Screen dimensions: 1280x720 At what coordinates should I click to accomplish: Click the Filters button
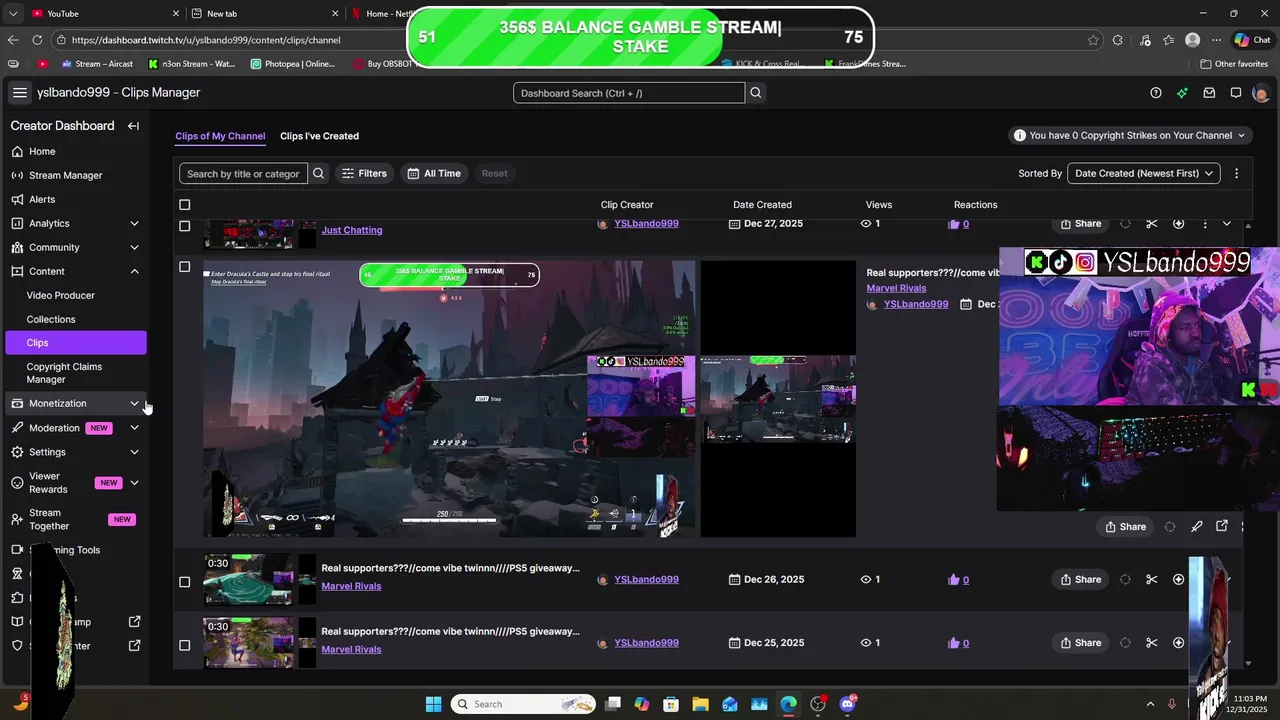pyautogui.click(x=364, y=173)
